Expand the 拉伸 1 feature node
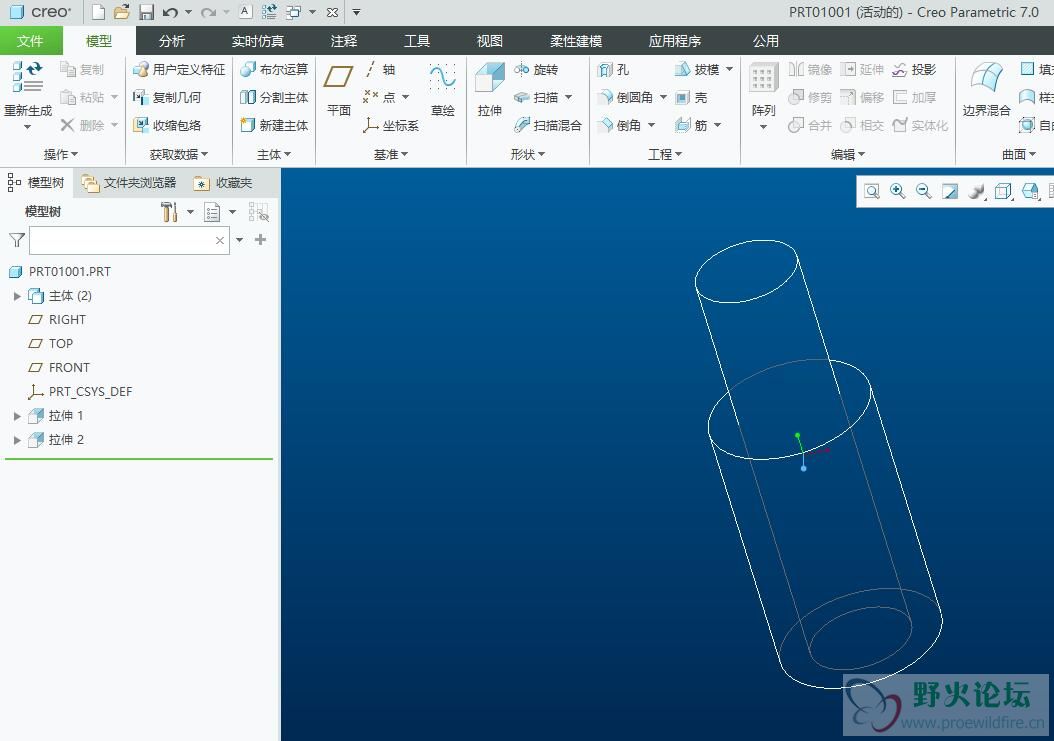1054x741 pixels. click(17, 416)
